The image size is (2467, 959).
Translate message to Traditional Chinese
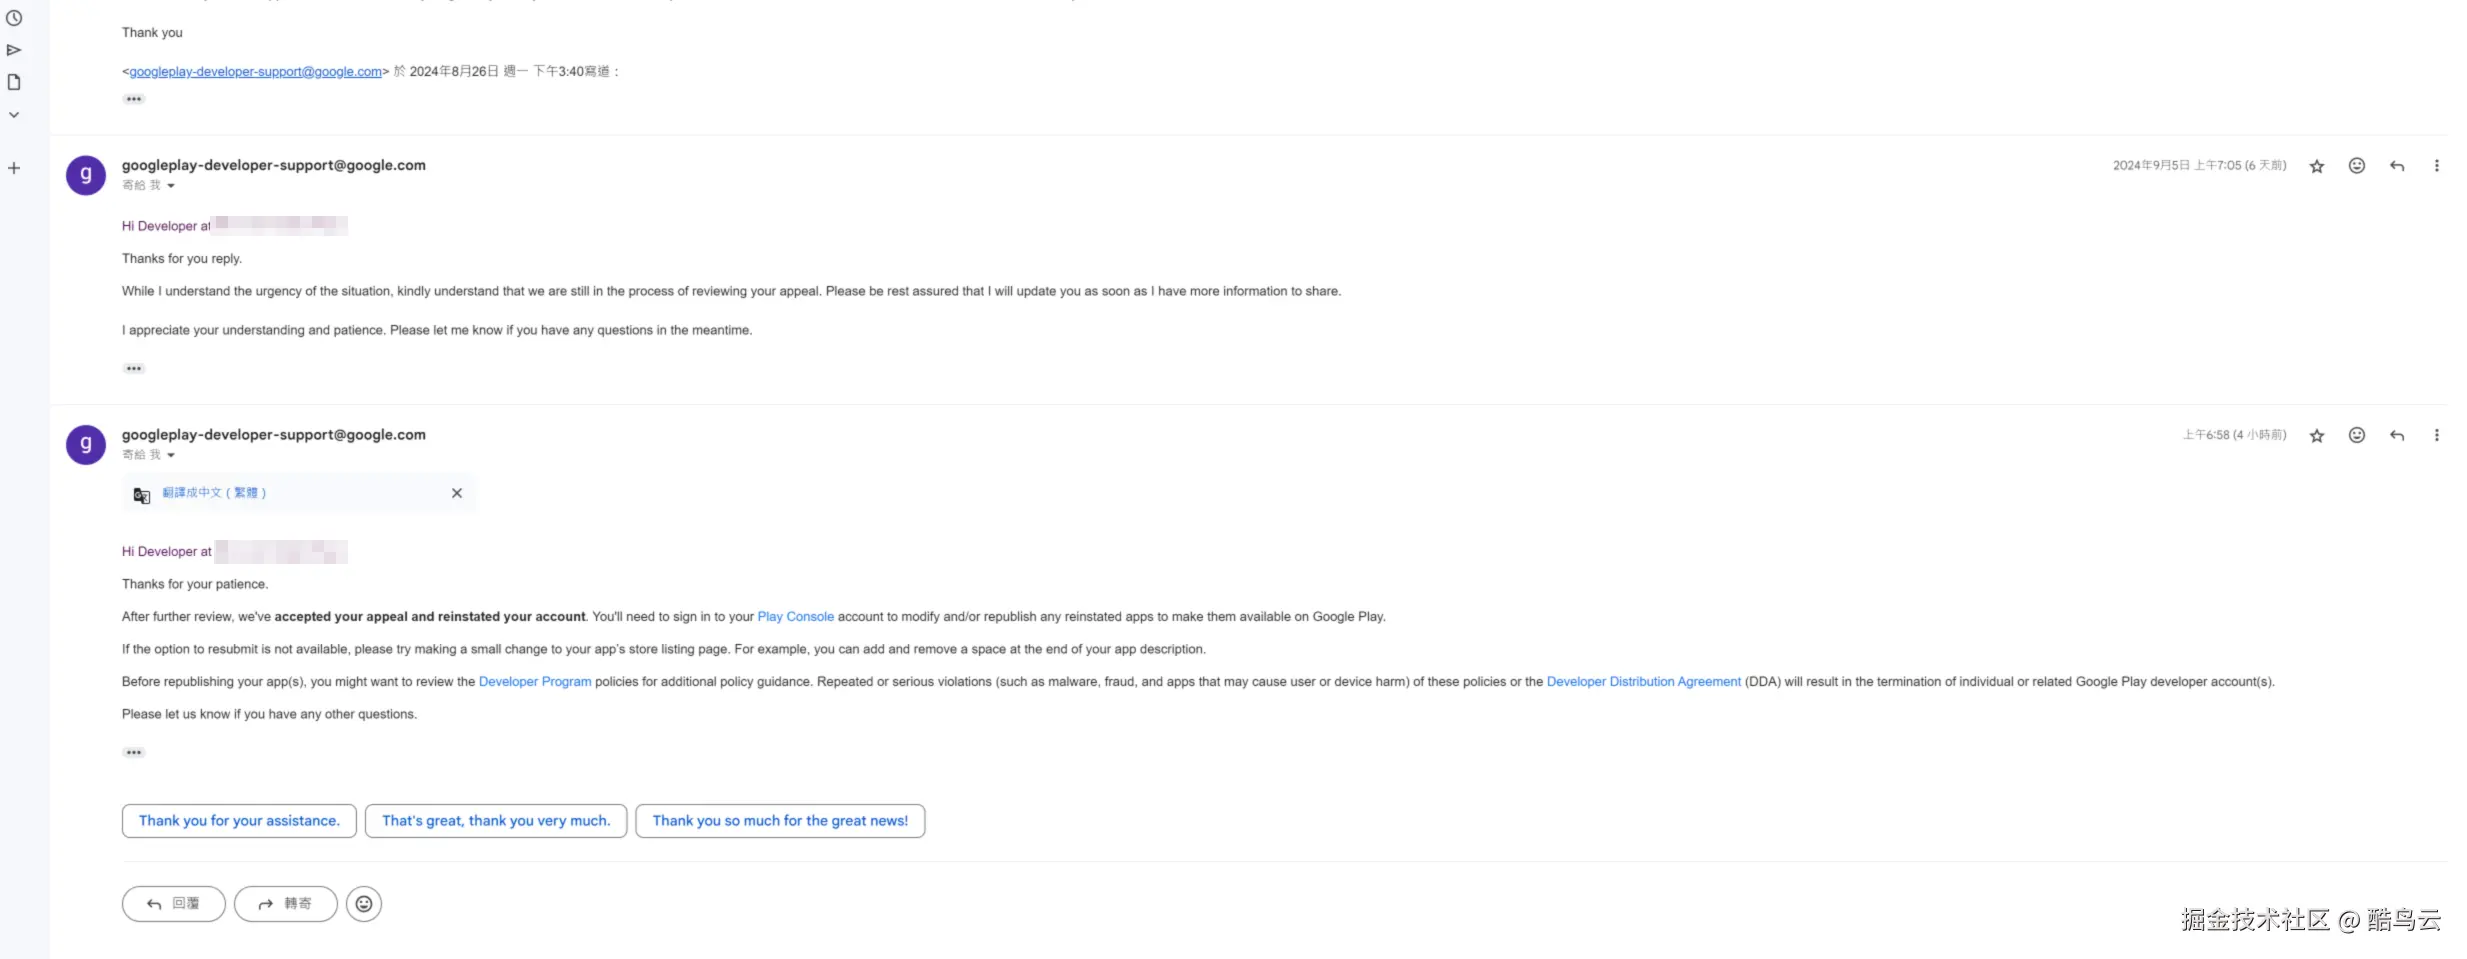[x=214, y=493]
